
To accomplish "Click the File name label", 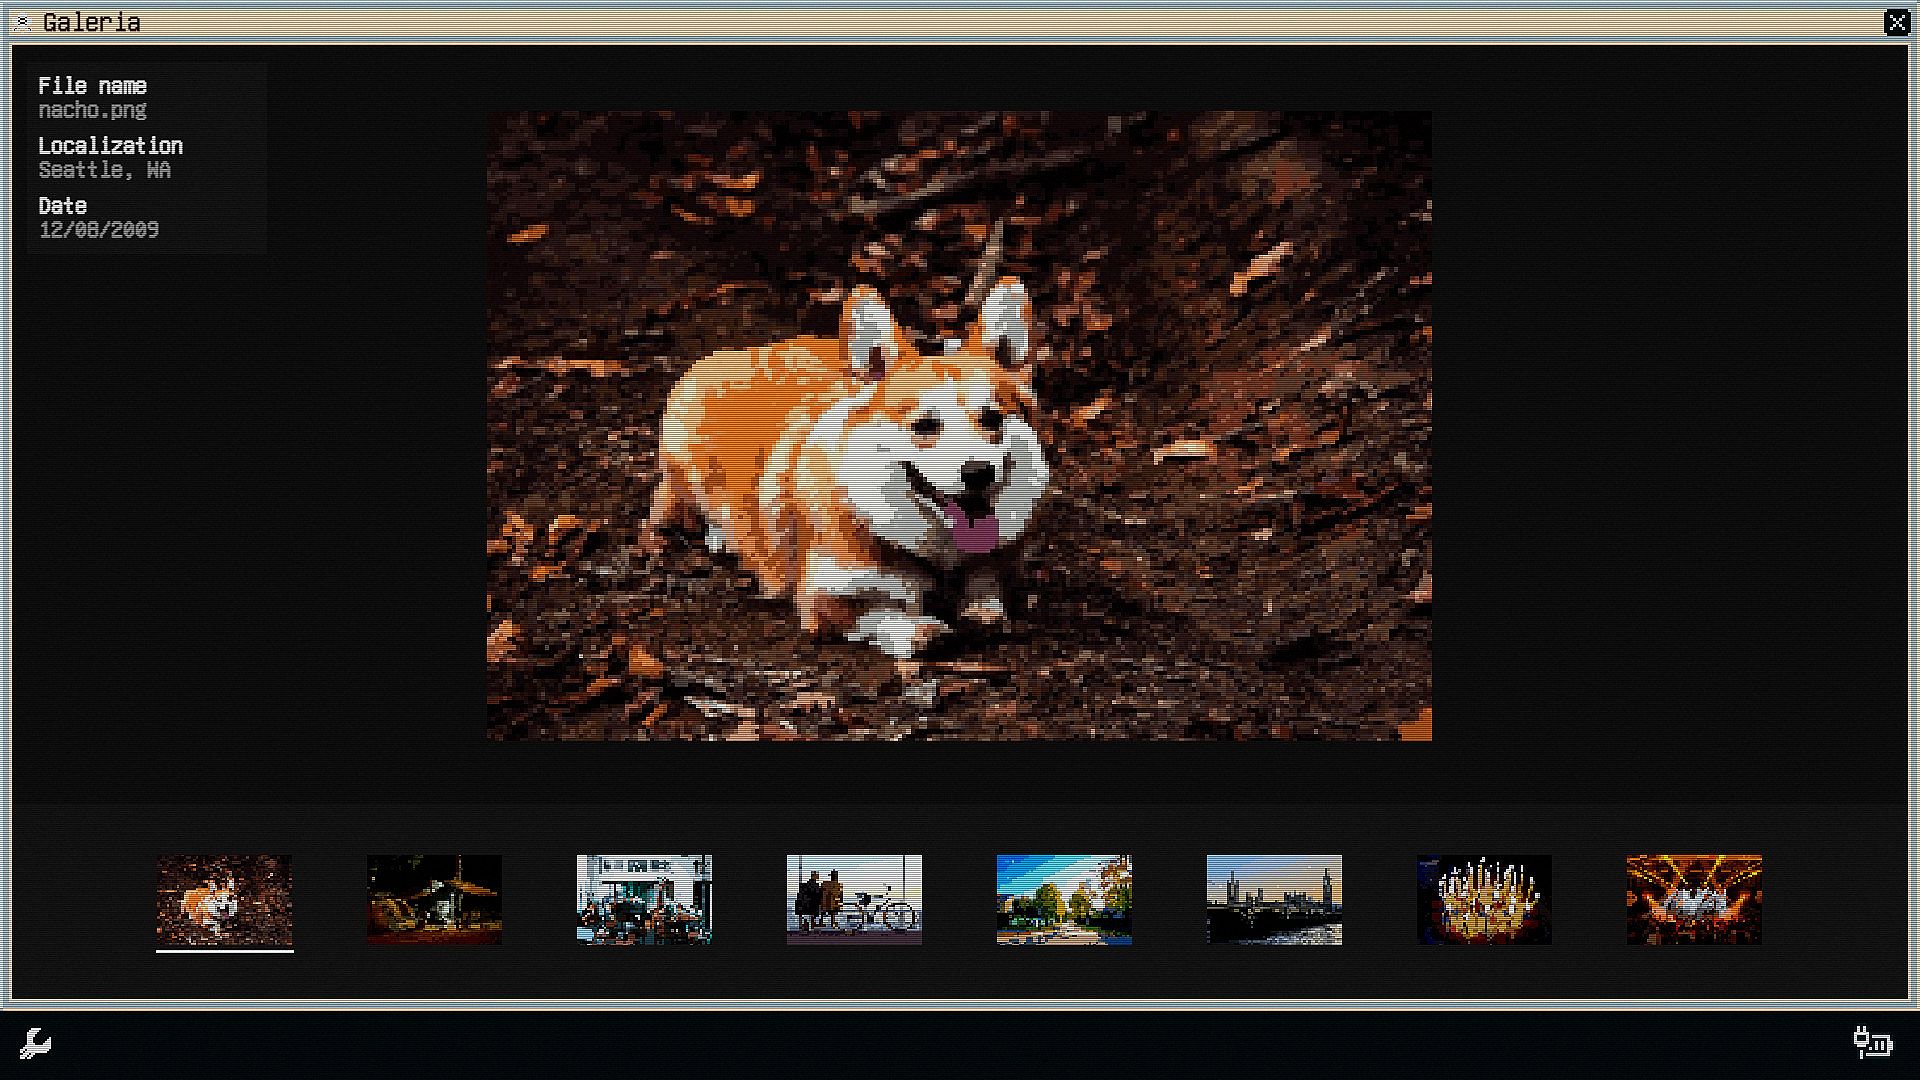I will click(92, 86).
